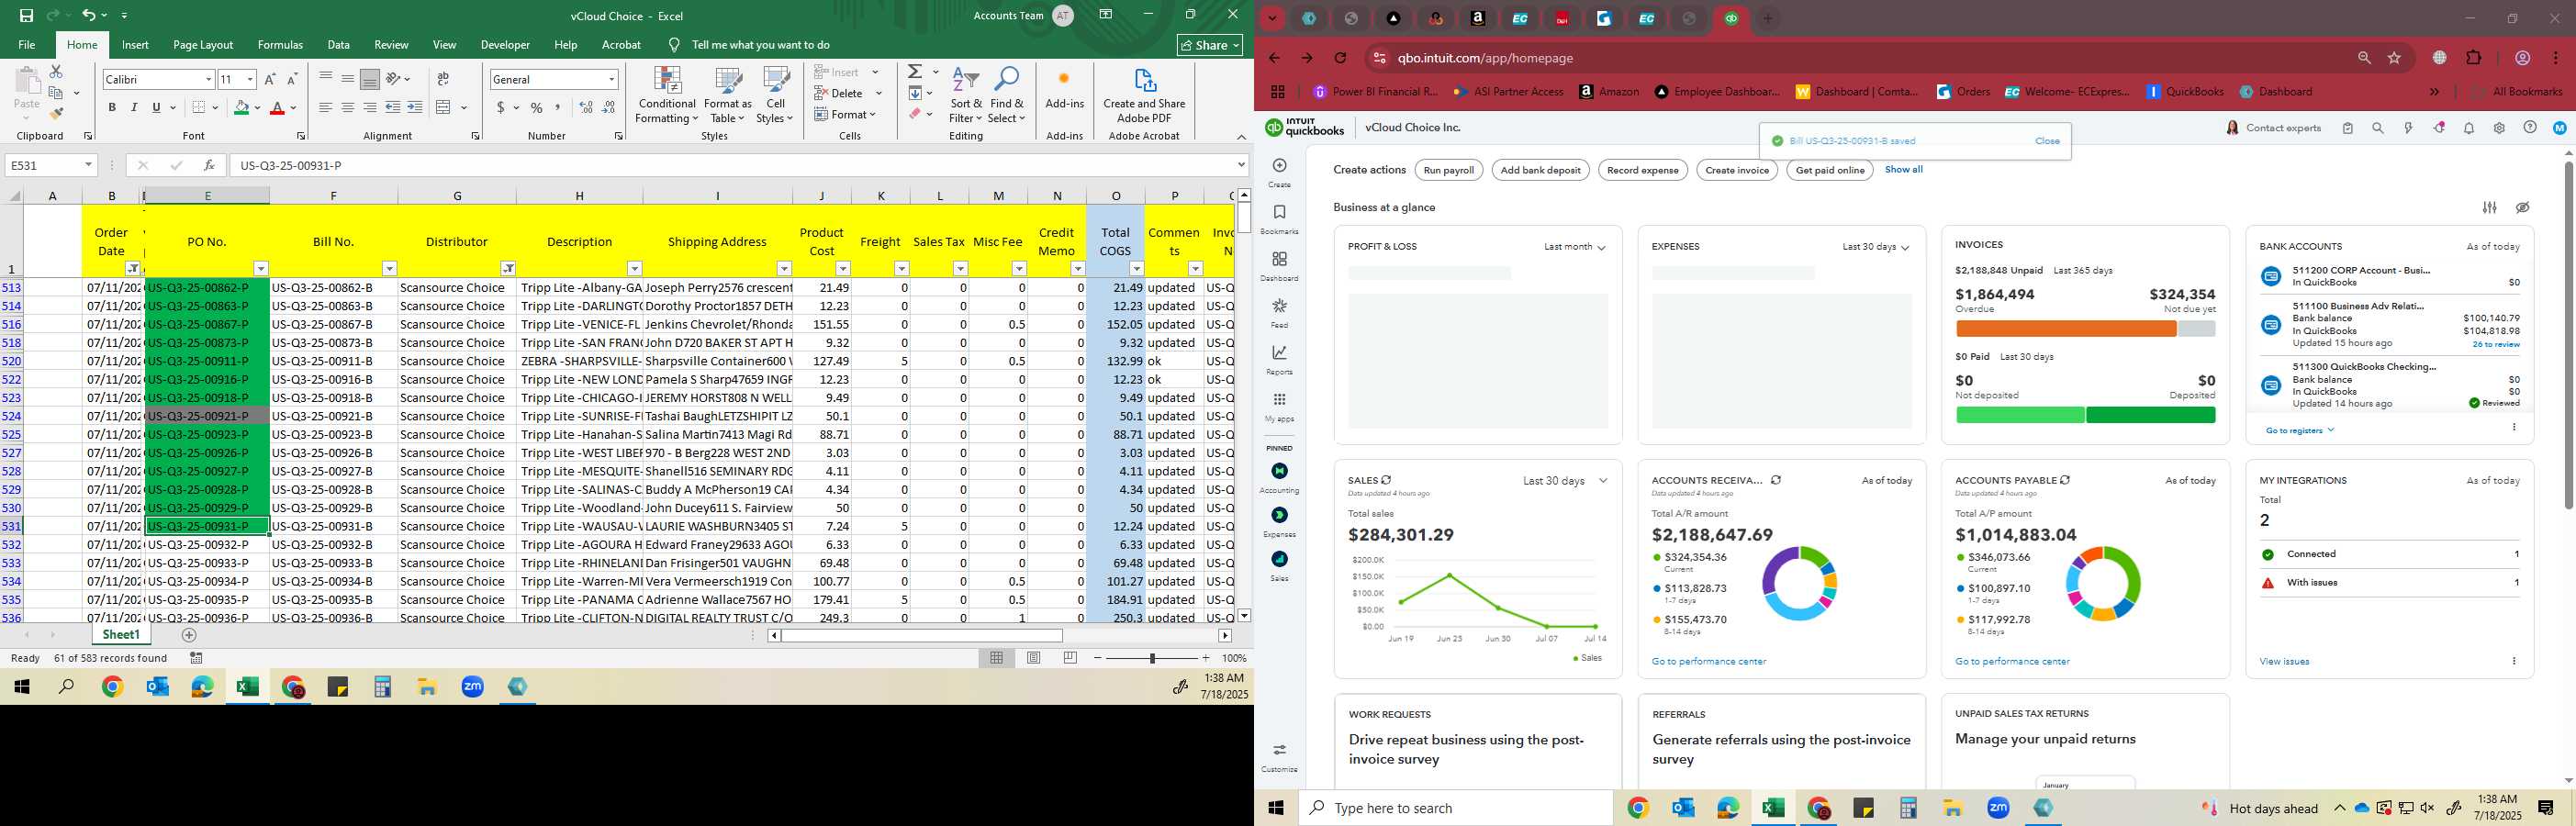Select the Sheet1 tab
2576x826 pixels.
pos(121,635)
